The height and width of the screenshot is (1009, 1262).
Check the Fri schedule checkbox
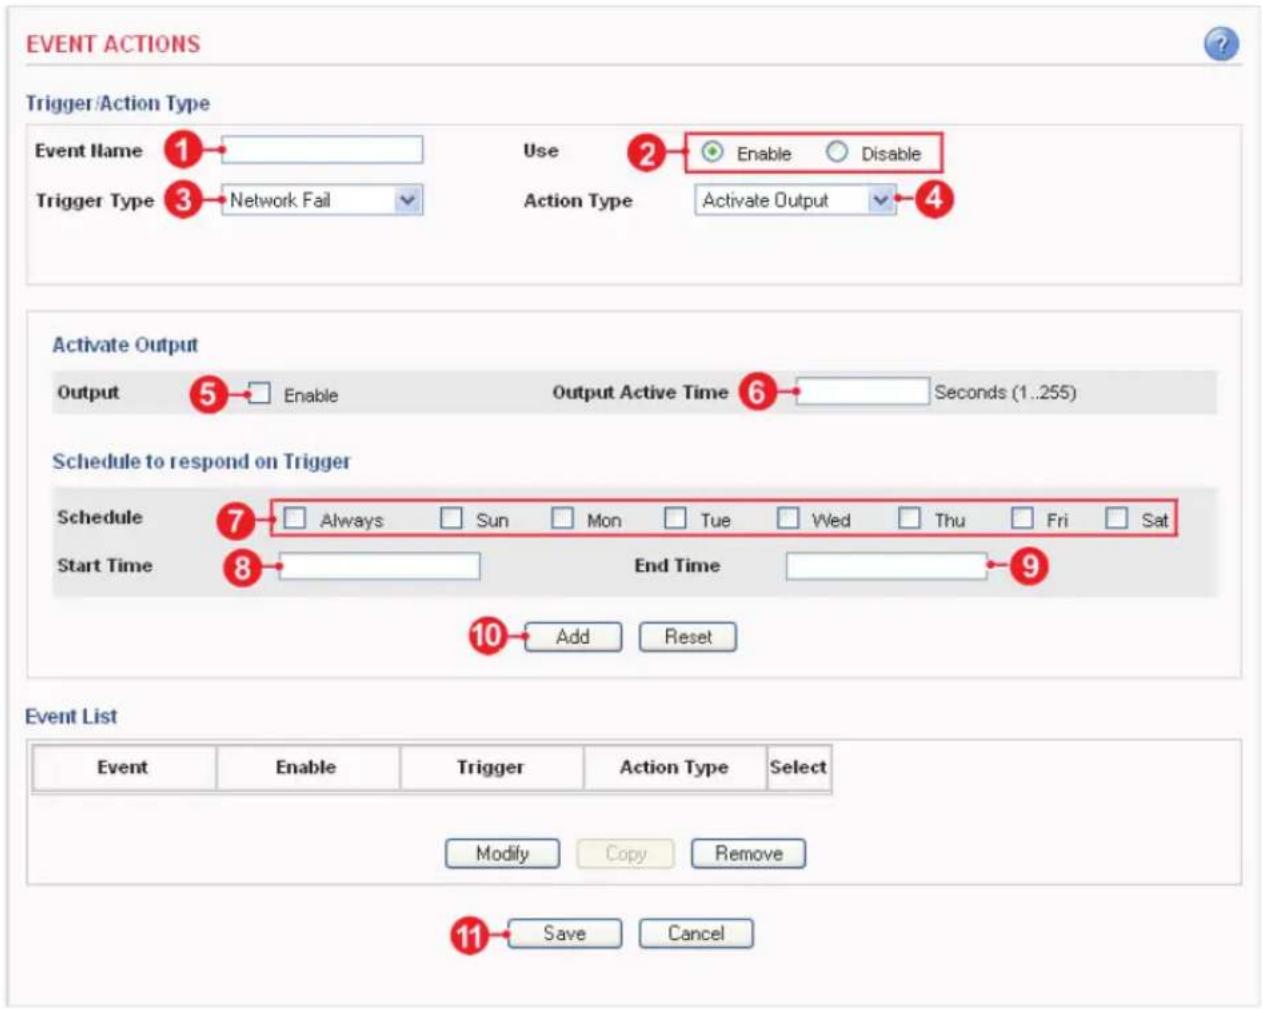(x=1022, y=518)
